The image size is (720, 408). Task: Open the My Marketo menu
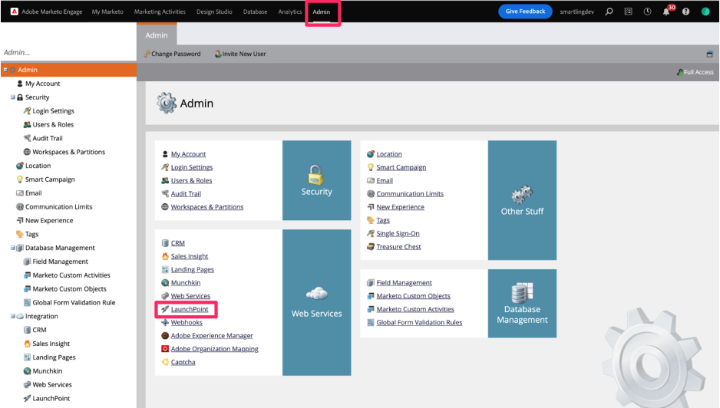107,12
